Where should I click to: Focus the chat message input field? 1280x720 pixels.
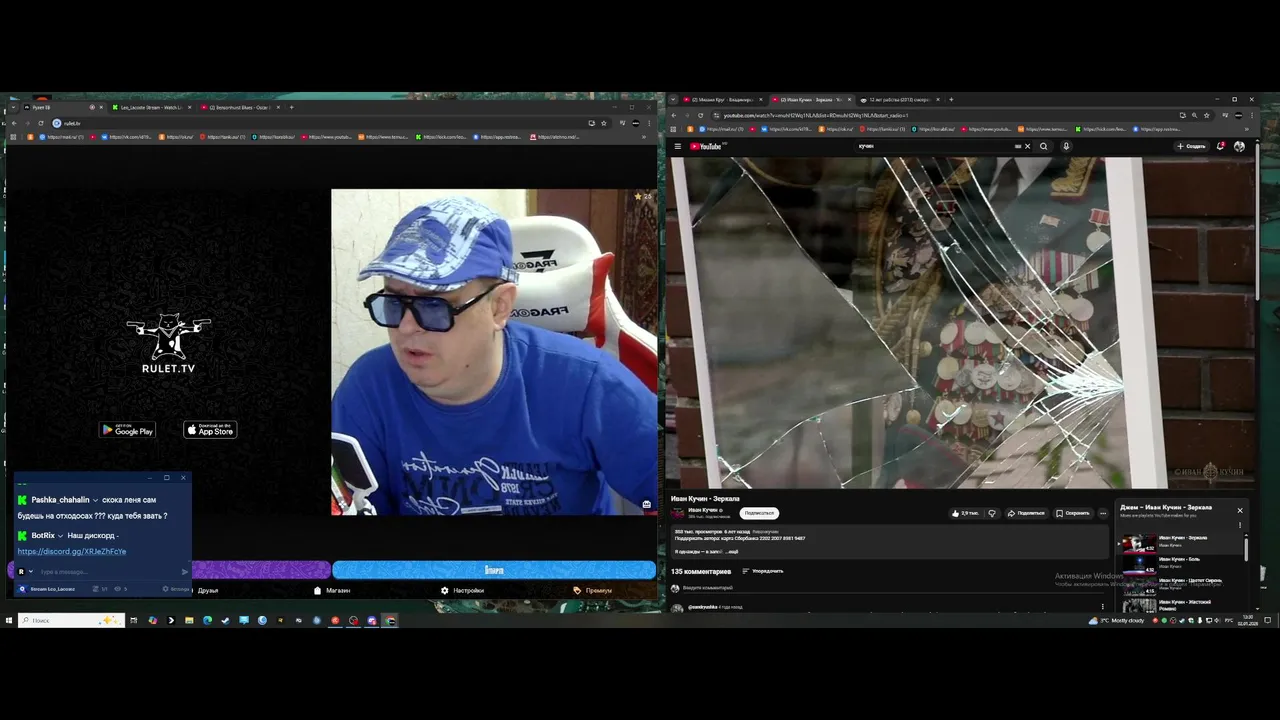pyautogui.click(x=108, y=572)
